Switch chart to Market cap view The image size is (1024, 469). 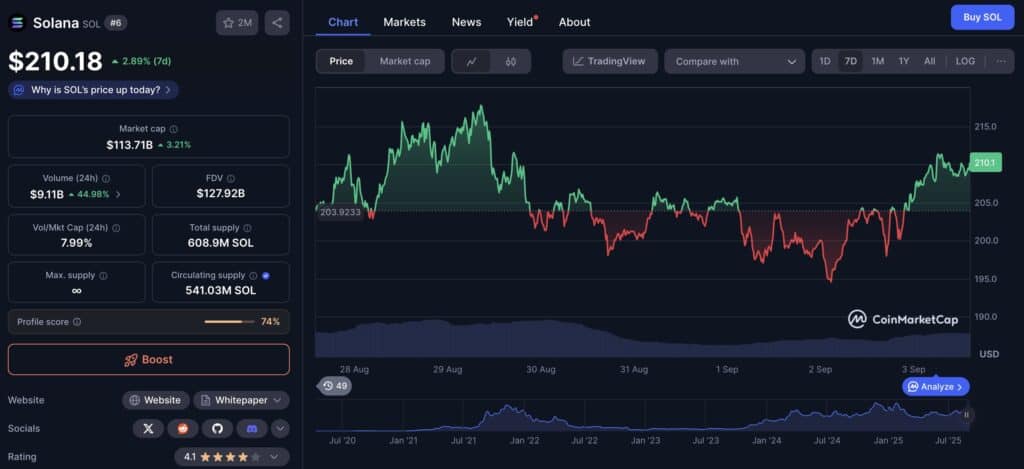405,61
